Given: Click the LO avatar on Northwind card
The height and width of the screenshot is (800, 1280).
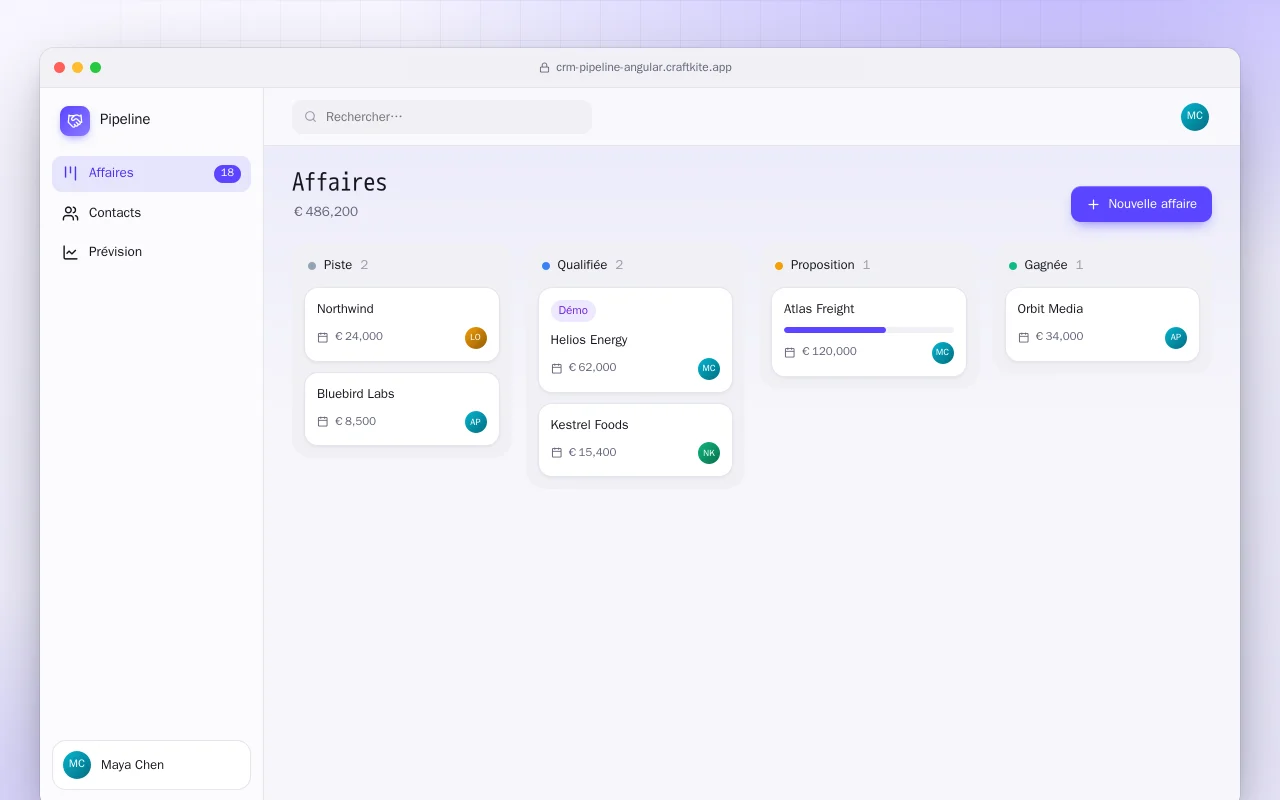Looking at the screenshot, I should click(476, 338).
